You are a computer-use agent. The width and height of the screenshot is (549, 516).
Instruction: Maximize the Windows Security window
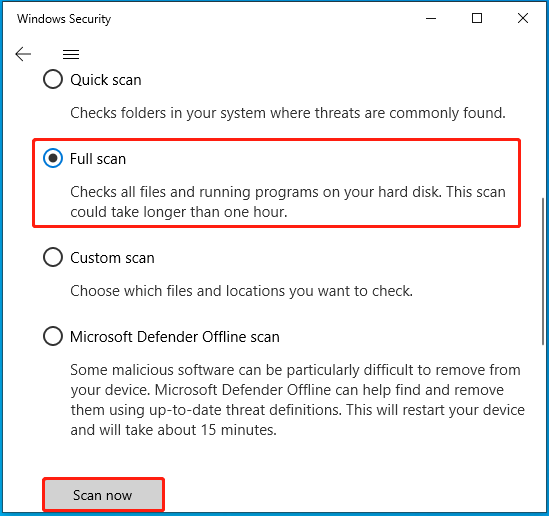click(477, 18)
